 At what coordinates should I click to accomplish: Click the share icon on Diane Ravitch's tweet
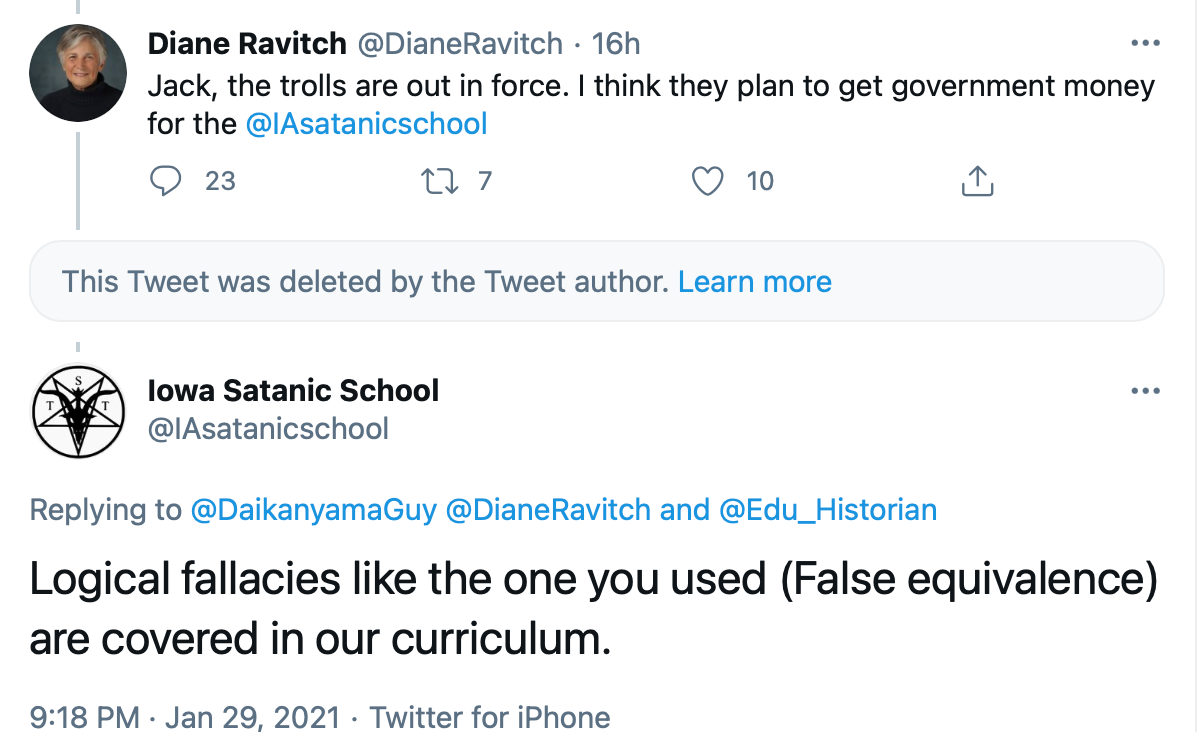tap(977, 180)
